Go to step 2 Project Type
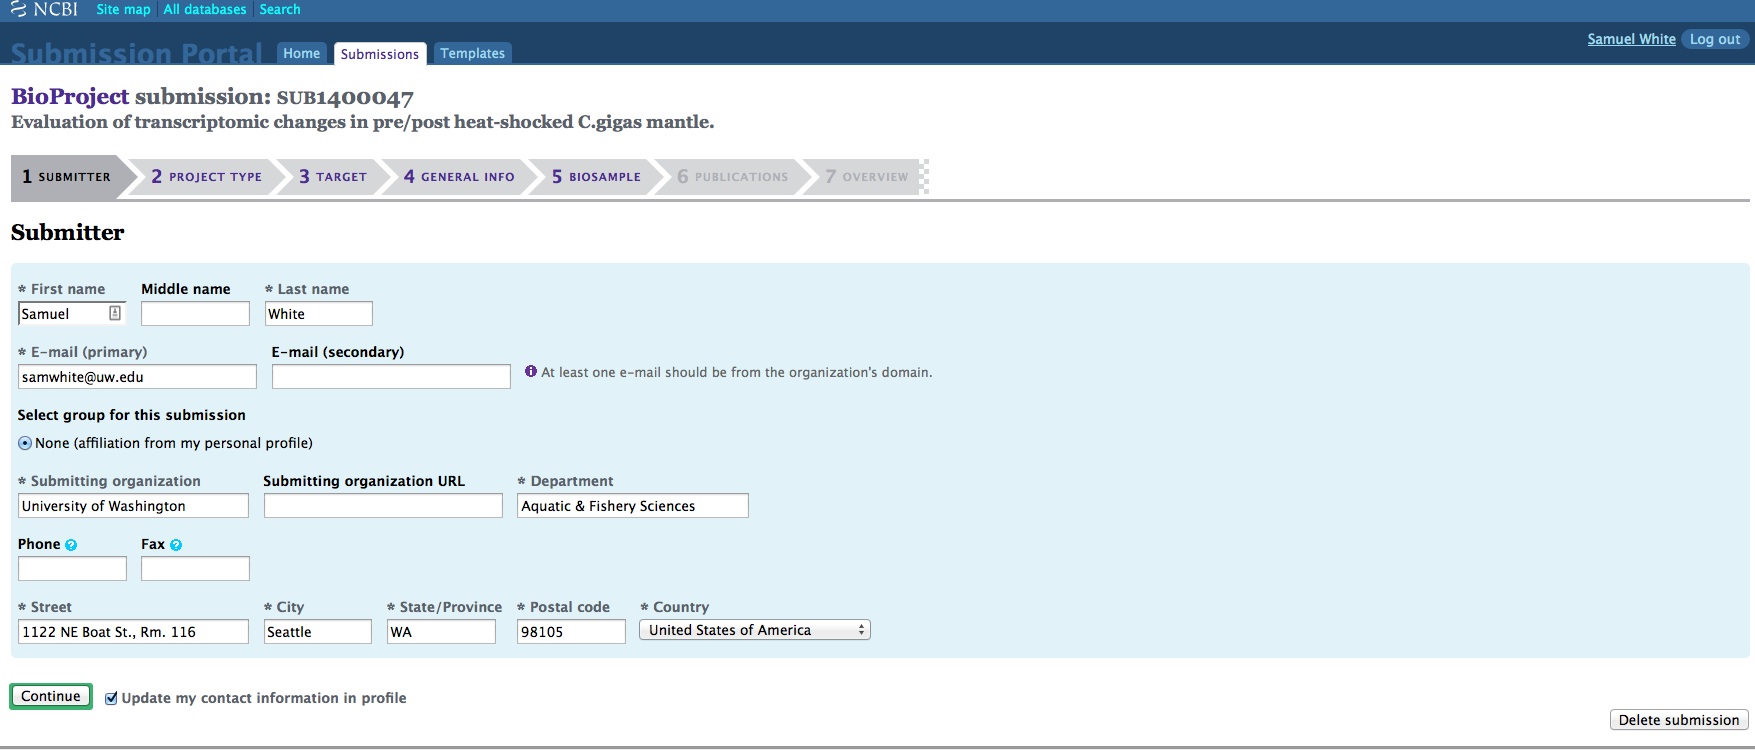This screenshot has height=750, width=1755. pos(206,177)
